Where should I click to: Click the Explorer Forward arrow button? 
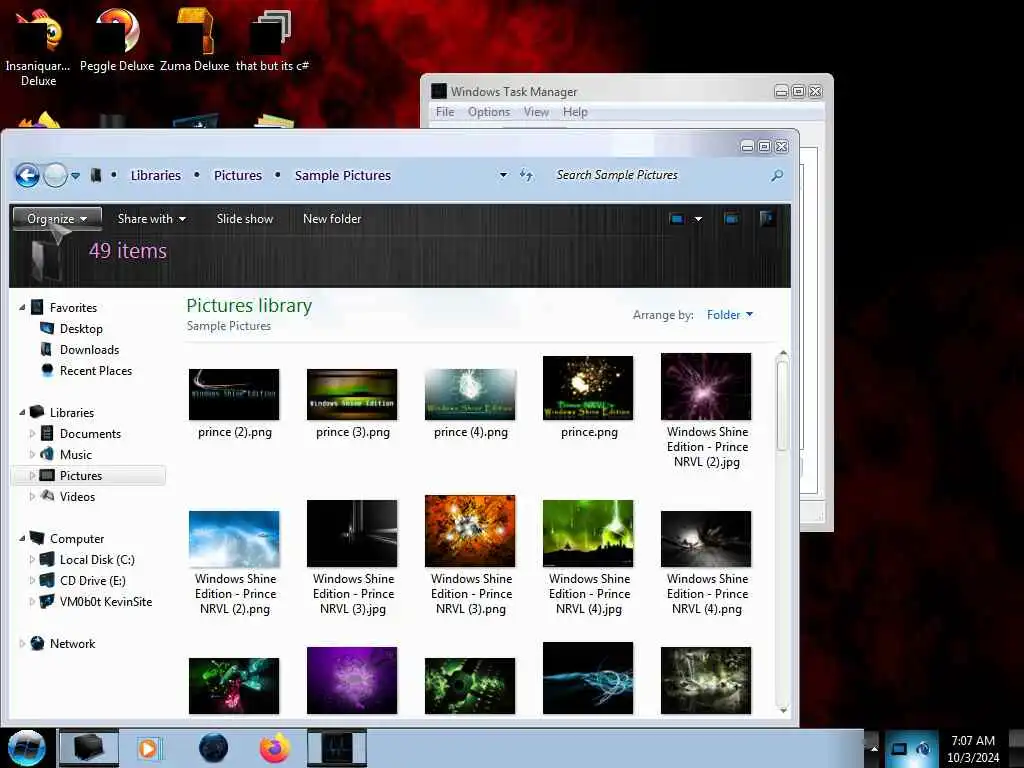[56, 175]
